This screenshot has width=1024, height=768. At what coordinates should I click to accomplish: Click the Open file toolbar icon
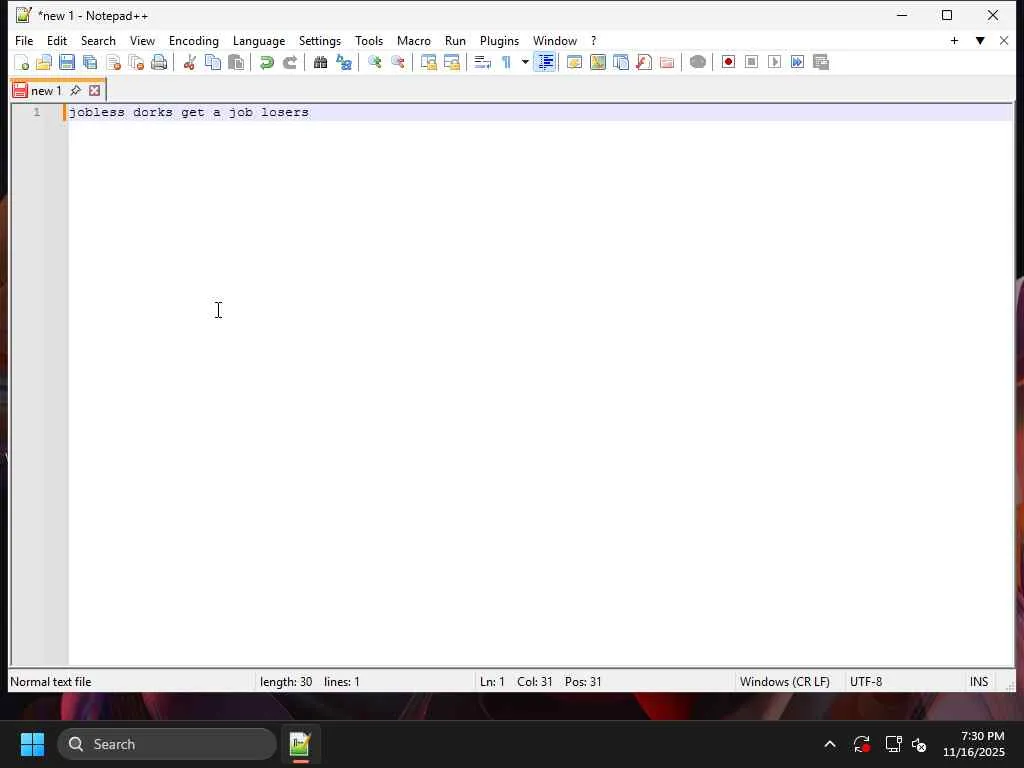pos(44,62)
